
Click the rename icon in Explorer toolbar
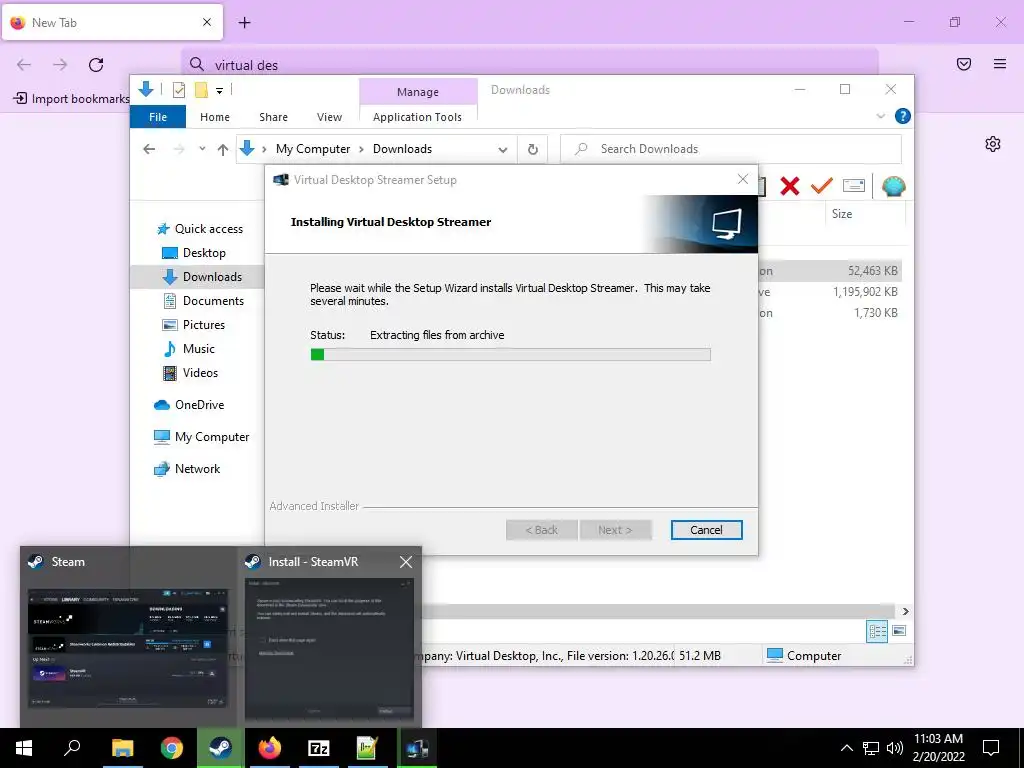pos(854,186)
